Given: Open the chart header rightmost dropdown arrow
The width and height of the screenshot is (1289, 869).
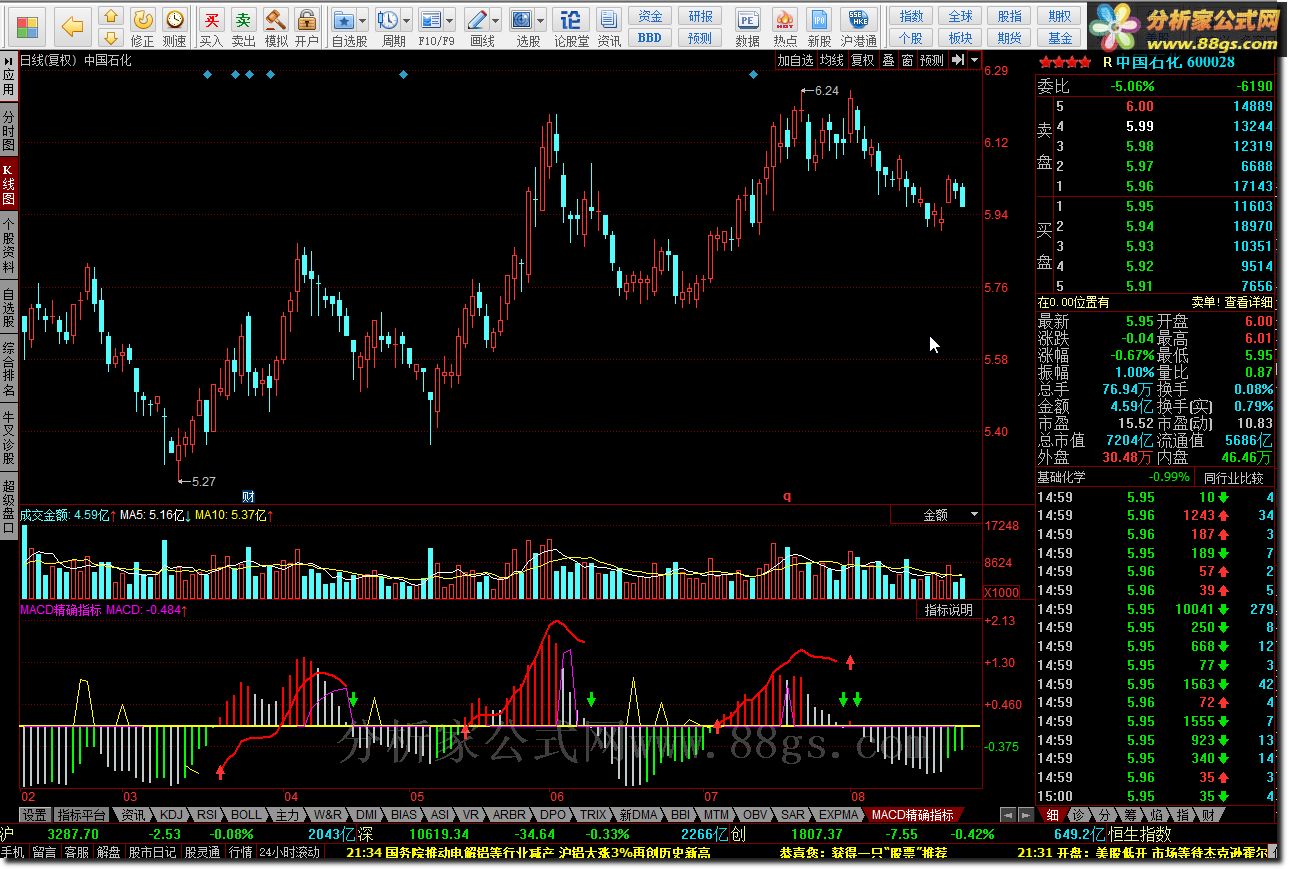Looking at the screenshot, I should (x=974, y=60).
